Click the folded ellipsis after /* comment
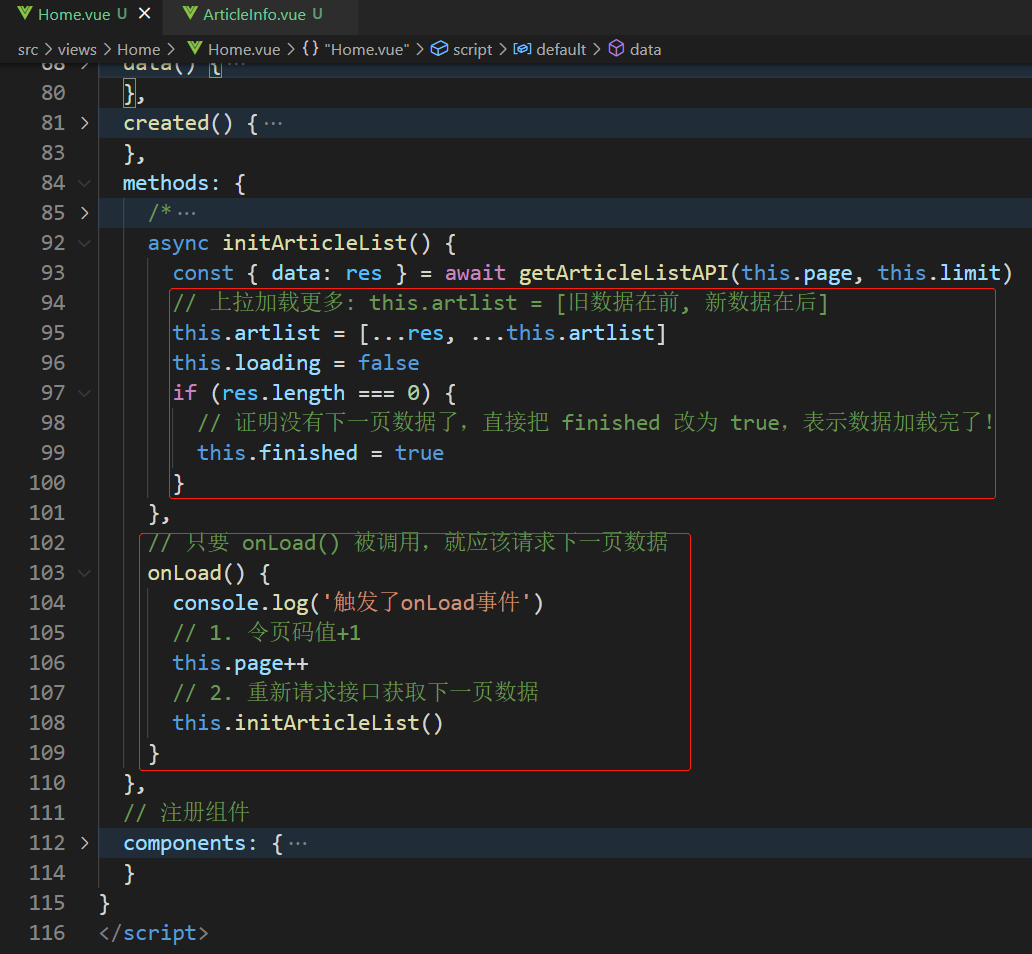1032x954 pixels. coord(186,213)
